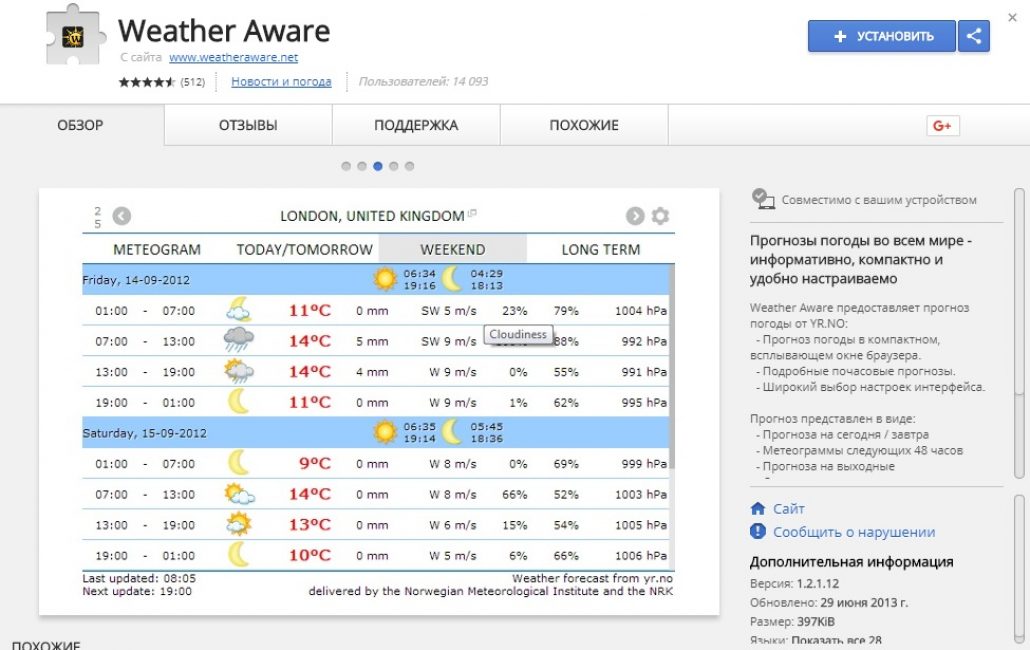Click the rain cloud icon for Friday 07:00-13:00

point(238,341)
